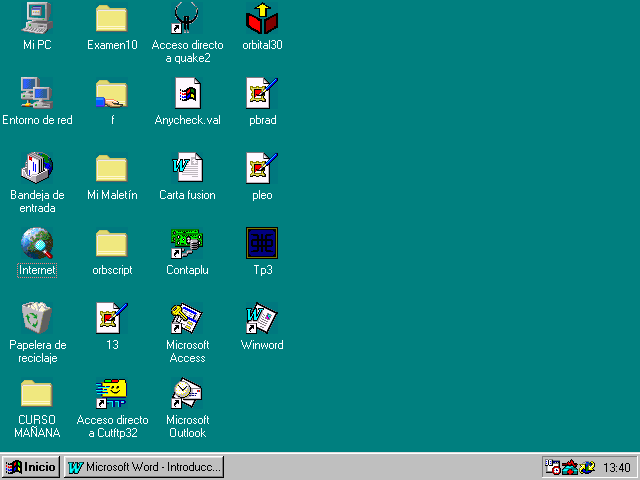The image size is (640, 480).
Task: Click the "Internet" label text
Action: tap(37, 270)
